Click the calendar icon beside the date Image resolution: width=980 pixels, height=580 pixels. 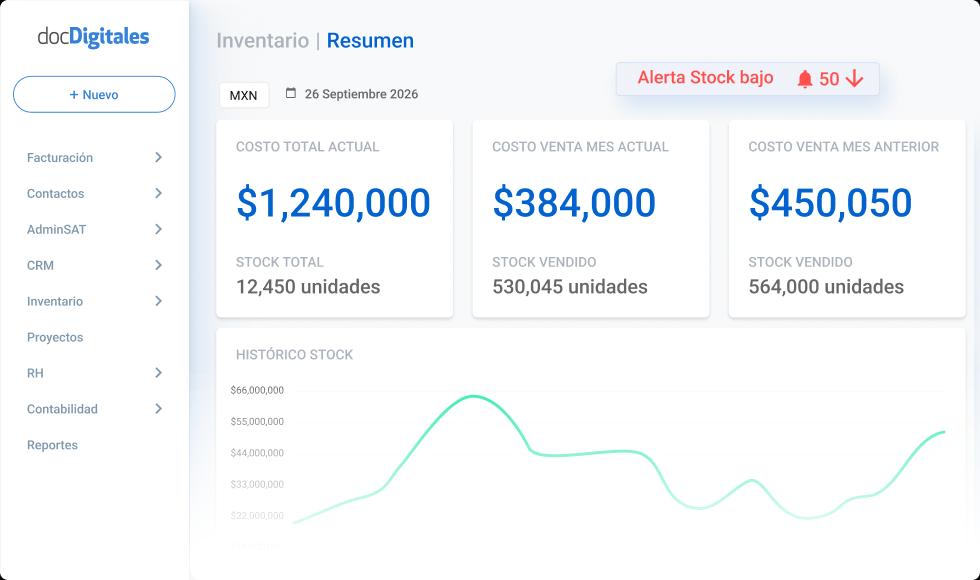point(291,93)
